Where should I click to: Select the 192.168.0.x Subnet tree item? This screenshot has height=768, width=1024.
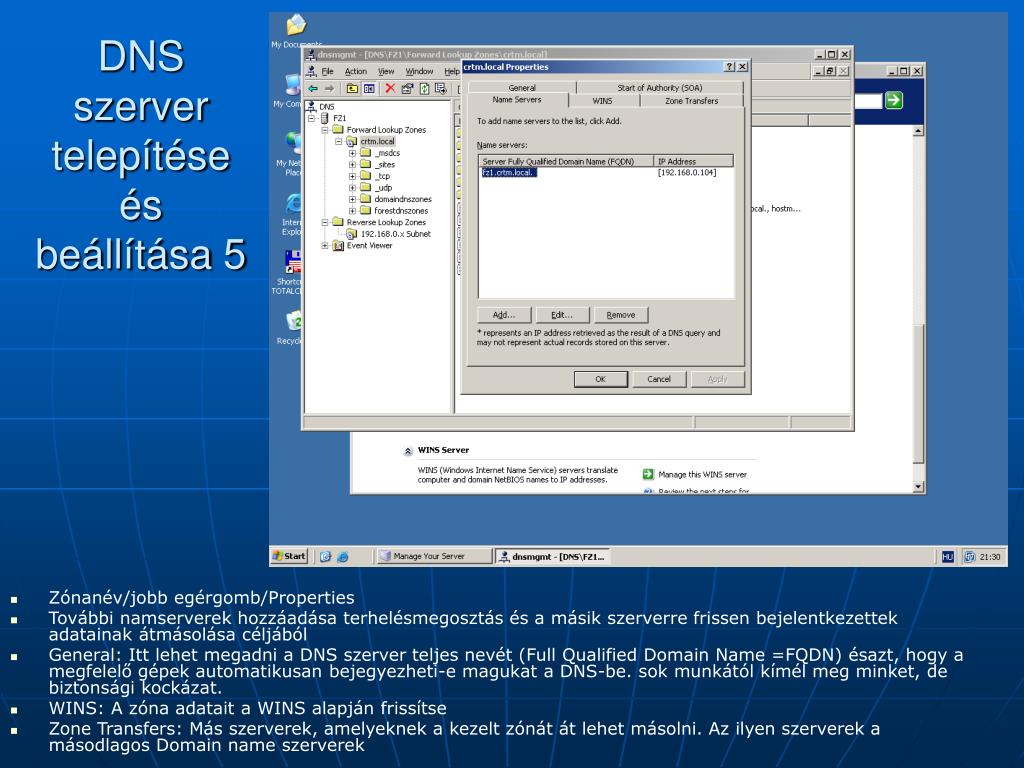(396, 234)
